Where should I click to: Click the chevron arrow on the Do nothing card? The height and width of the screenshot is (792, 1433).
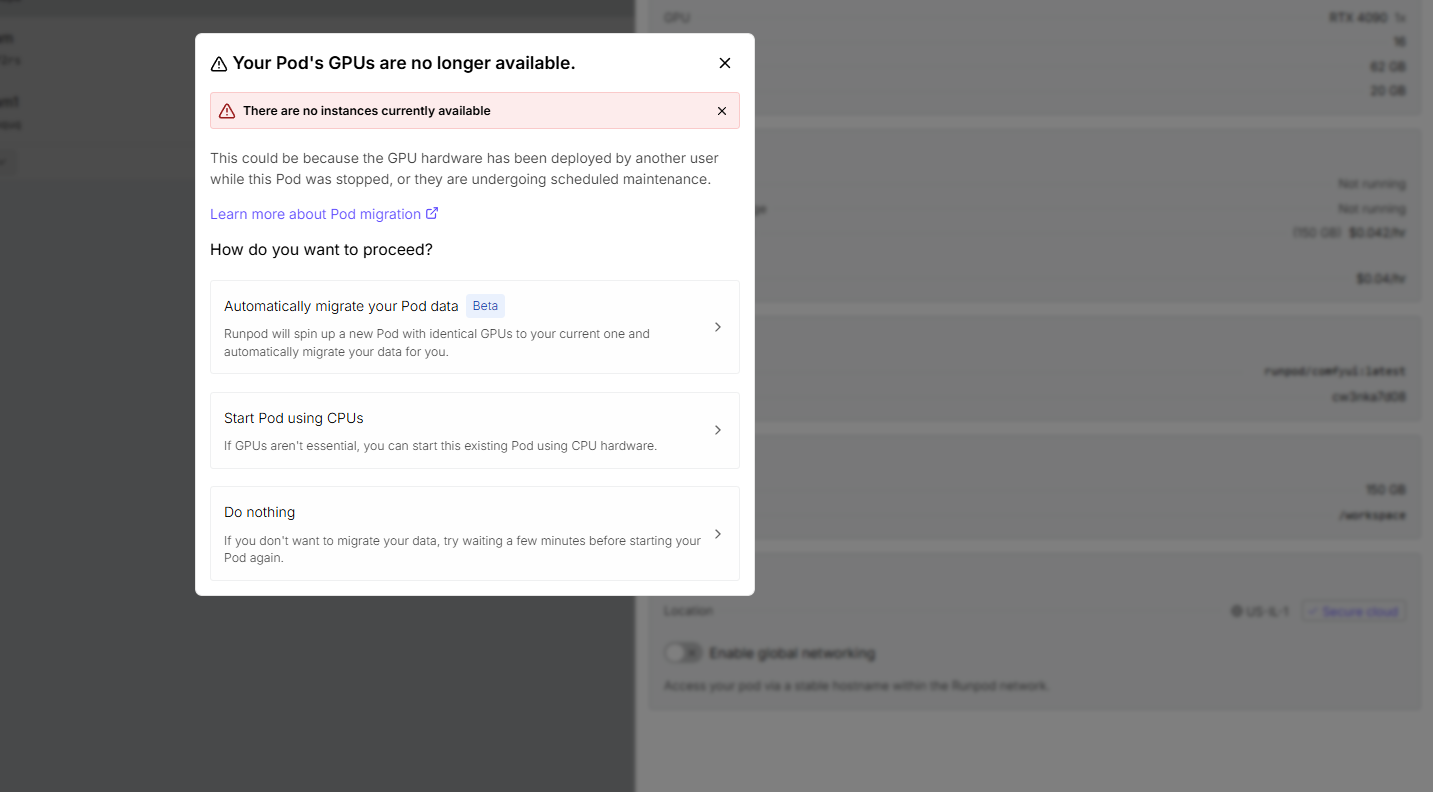(717, 534)
